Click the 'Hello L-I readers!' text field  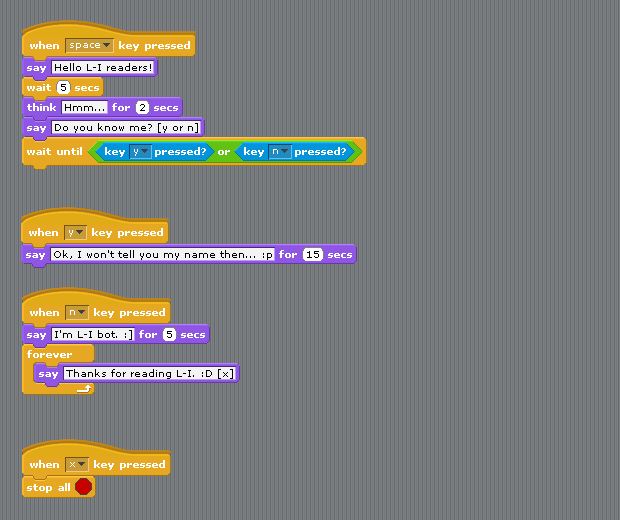(x=103, y=68)
